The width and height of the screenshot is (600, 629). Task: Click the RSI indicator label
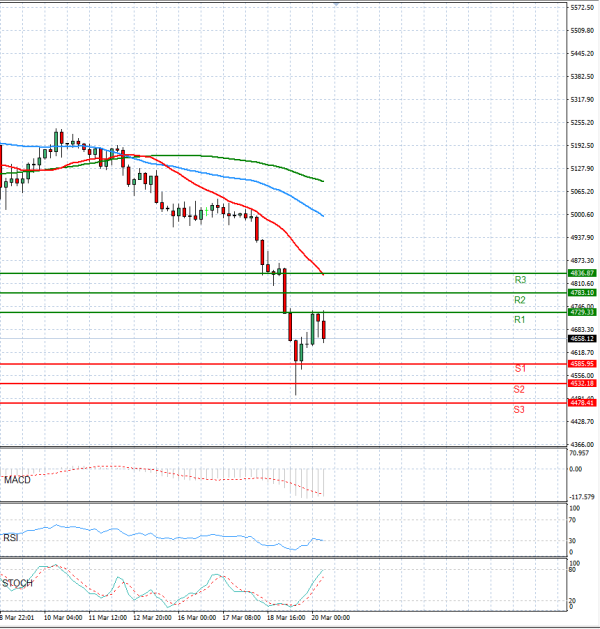click(12, 536)
